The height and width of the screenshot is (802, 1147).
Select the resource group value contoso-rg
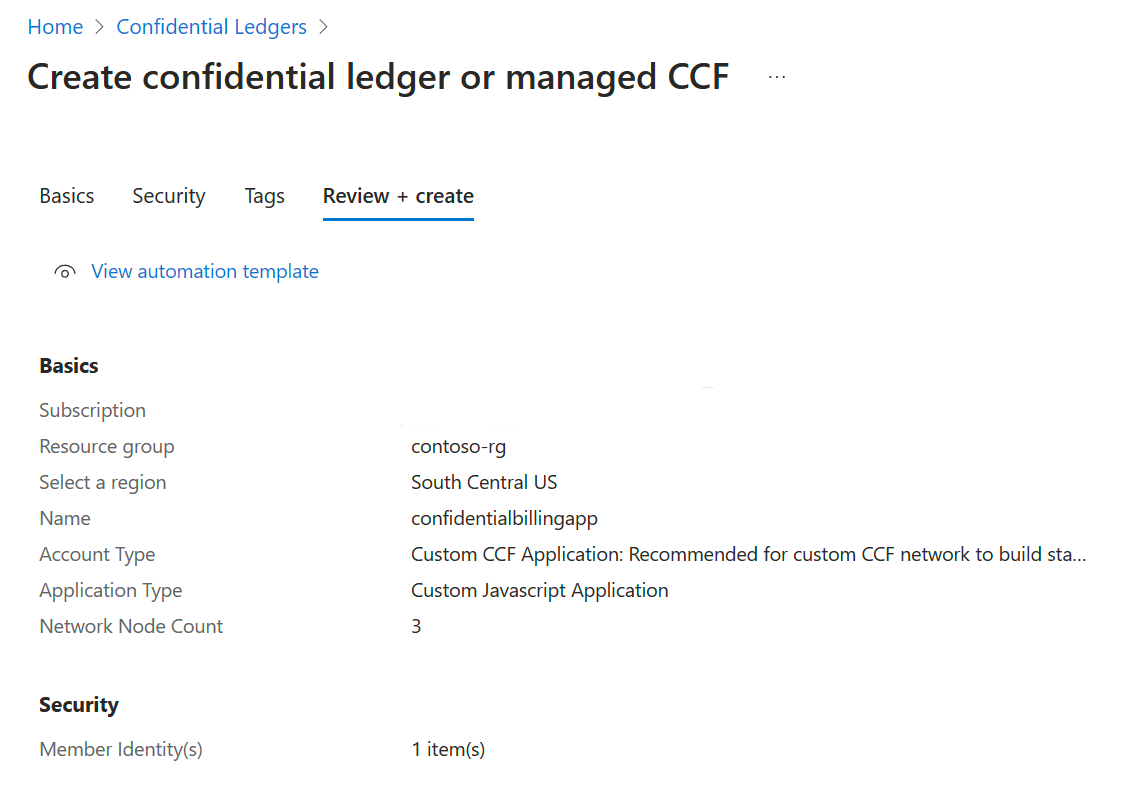(458, 446)
